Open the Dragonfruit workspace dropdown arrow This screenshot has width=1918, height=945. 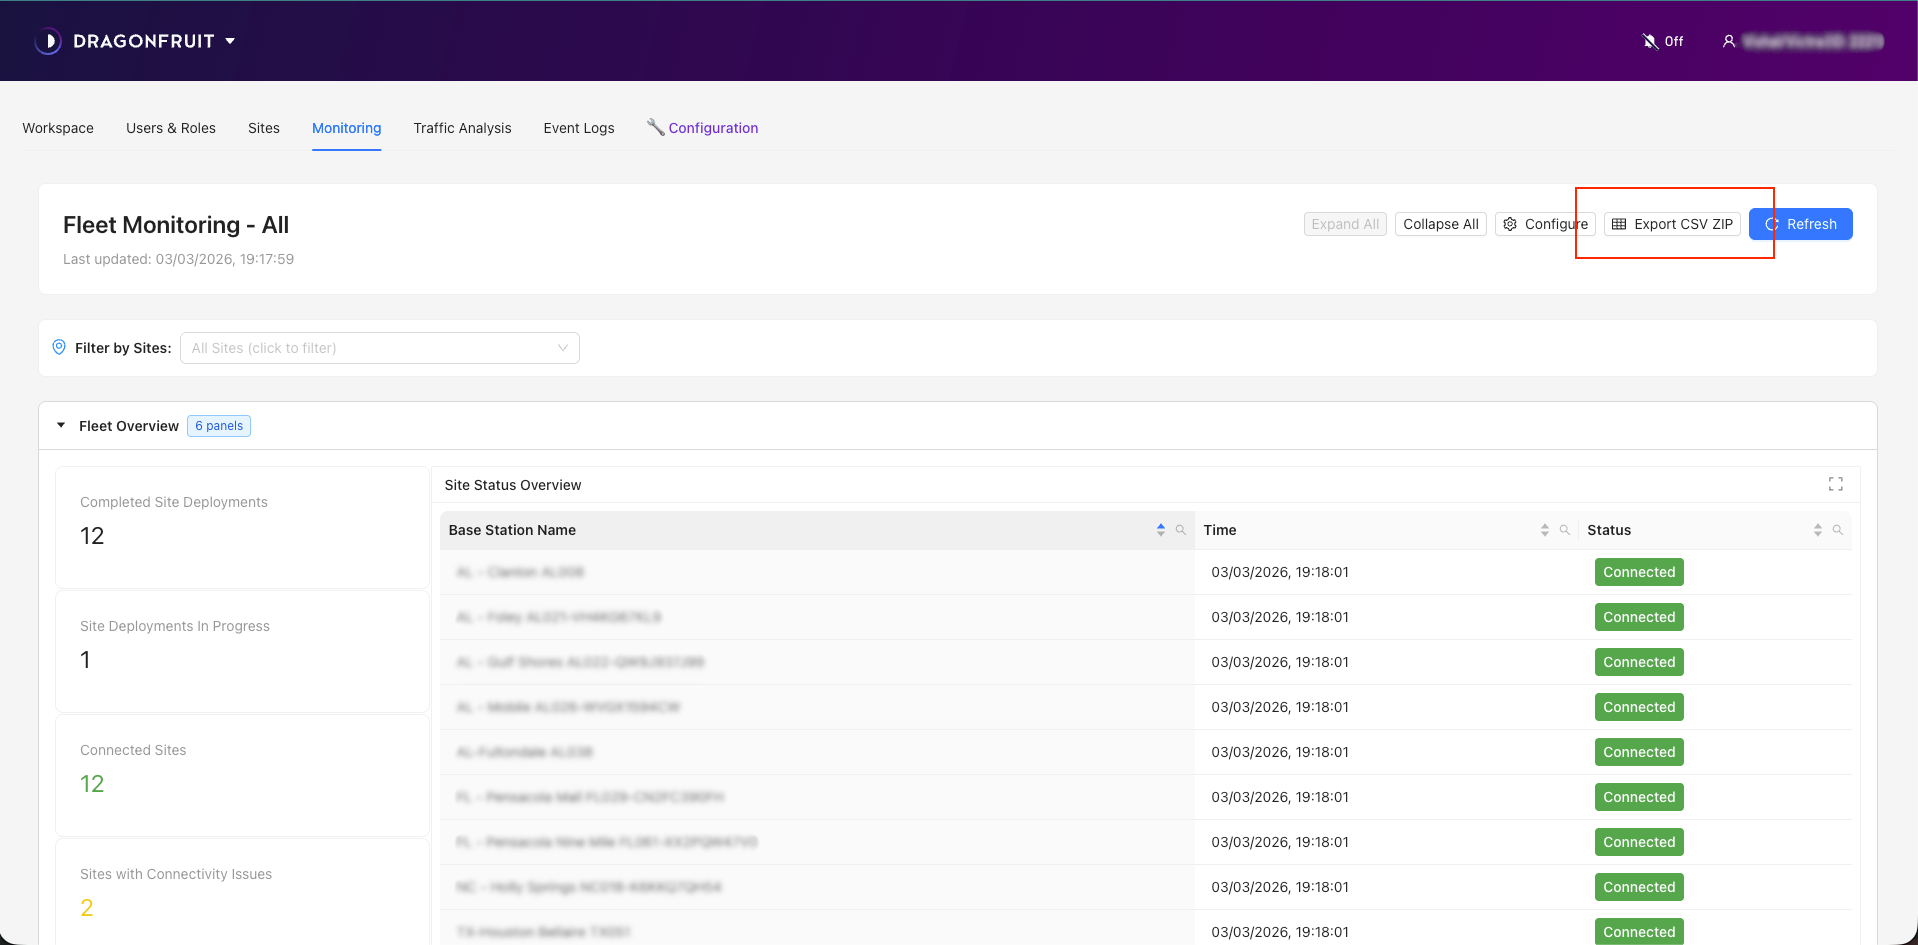pos(230,41)
